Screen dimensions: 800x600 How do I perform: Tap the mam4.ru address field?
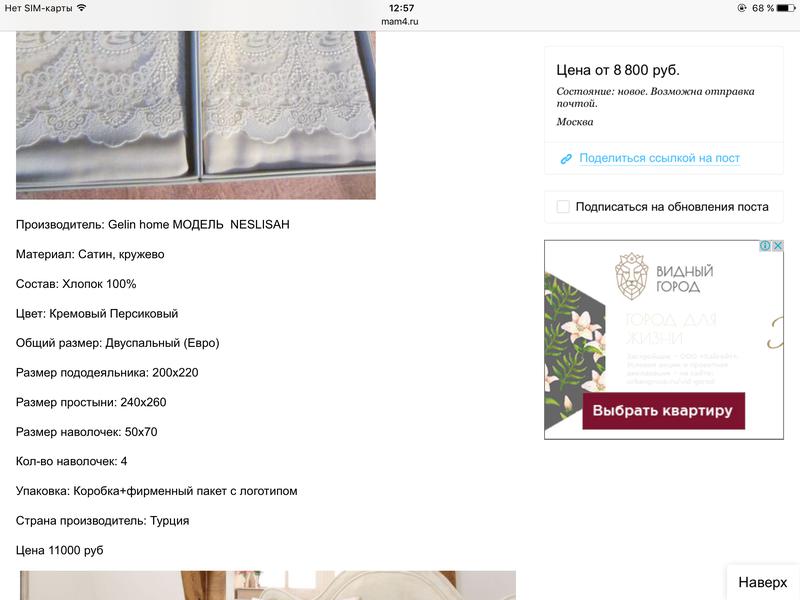399,21
